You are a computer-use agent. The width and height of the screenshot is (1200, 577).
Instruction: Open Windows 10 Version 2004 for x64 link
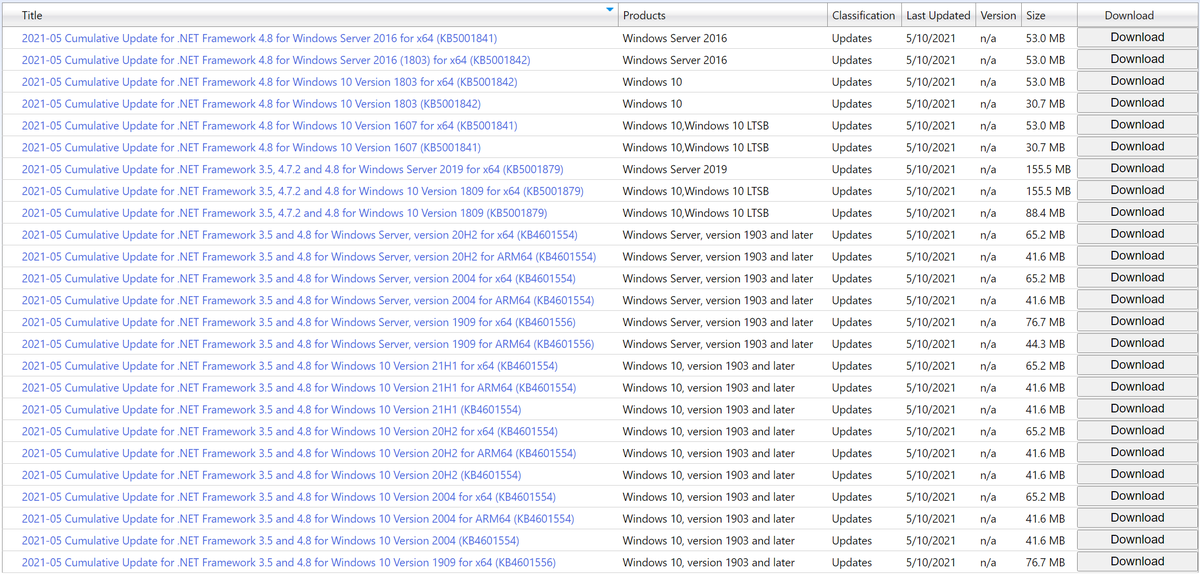click(288, 497)
